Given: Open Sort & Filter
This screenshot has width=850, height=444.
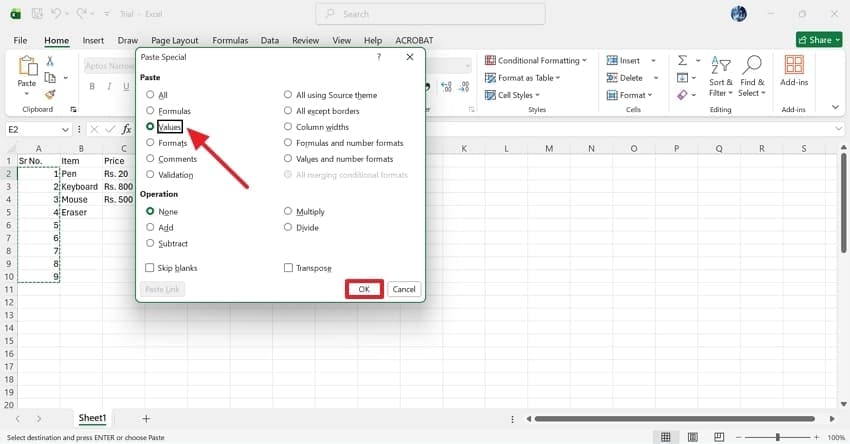Looking at the screenshot, I should 720,76.
